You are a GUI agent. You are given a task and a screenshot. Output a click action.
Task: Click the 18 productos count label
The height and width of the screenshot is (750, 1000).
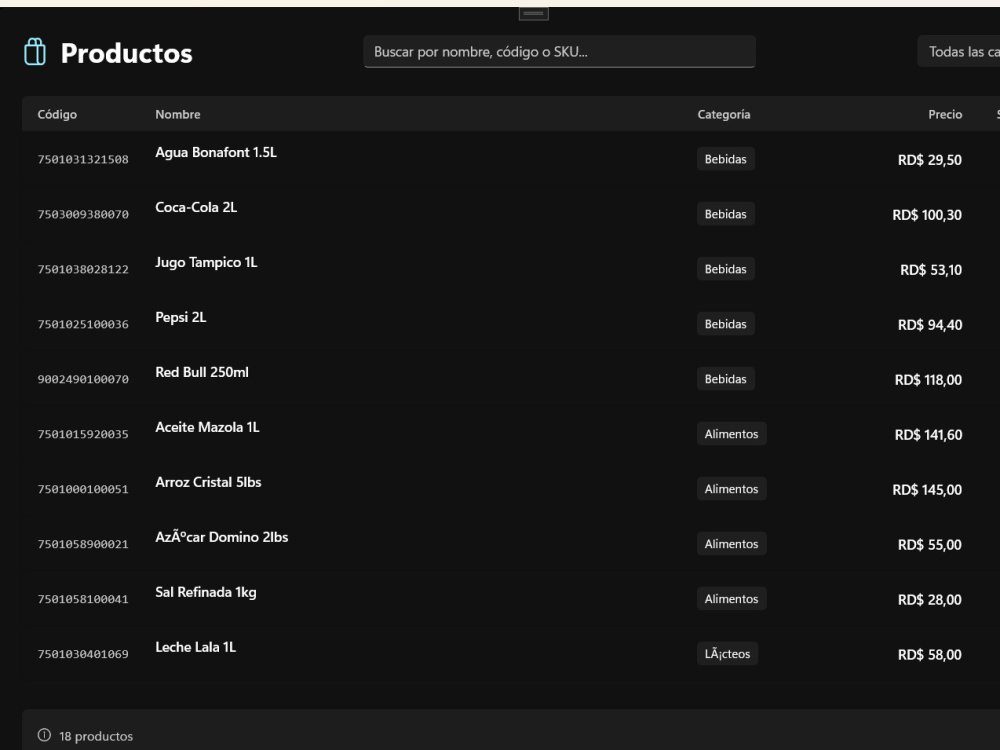[96, 736]
